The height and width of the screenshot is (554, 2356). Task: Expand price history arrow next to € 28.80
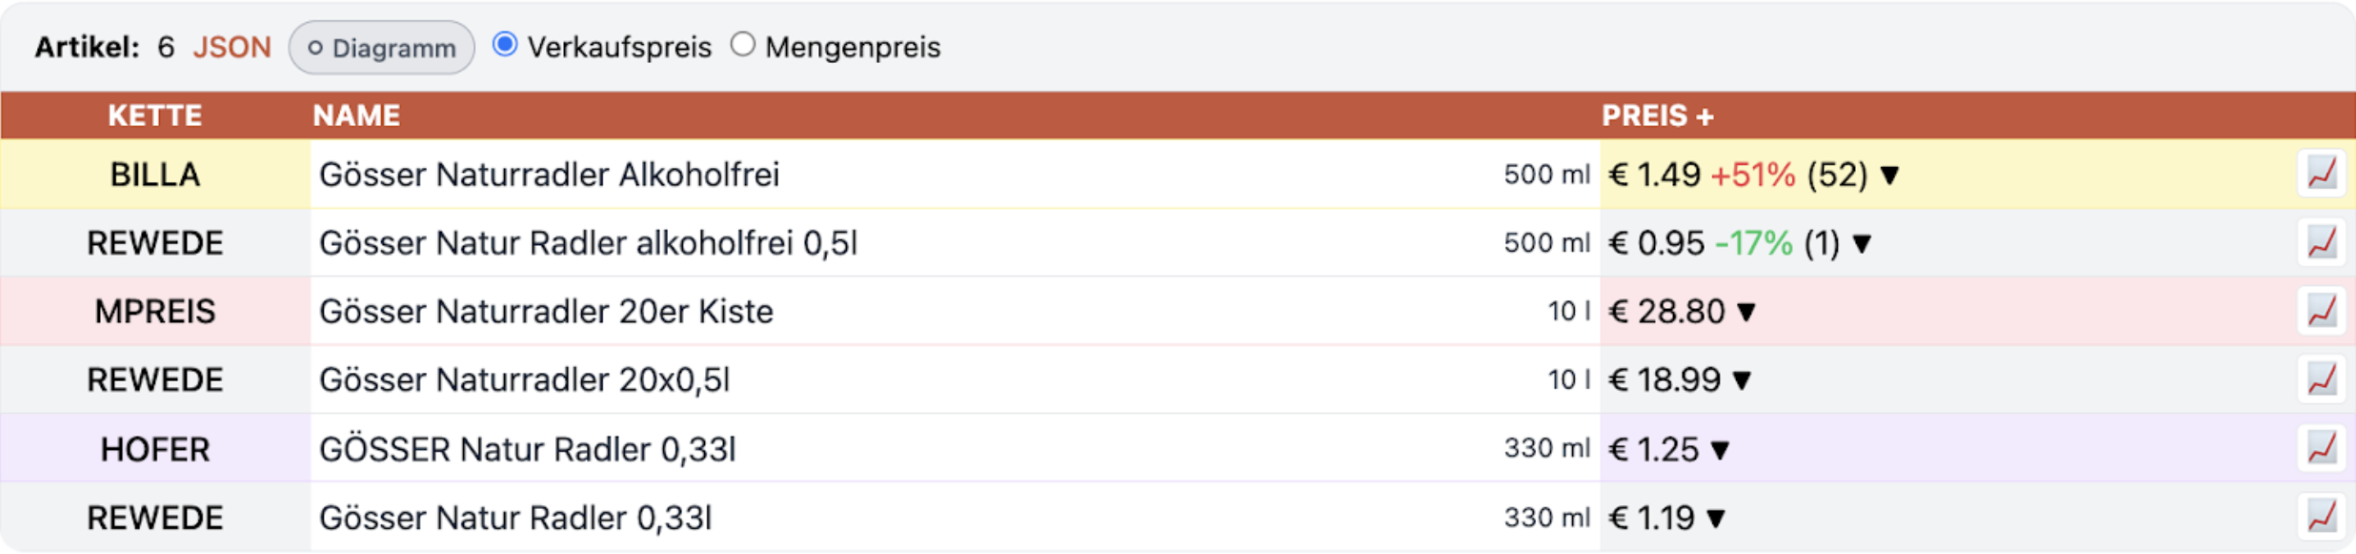point(1746,312)
